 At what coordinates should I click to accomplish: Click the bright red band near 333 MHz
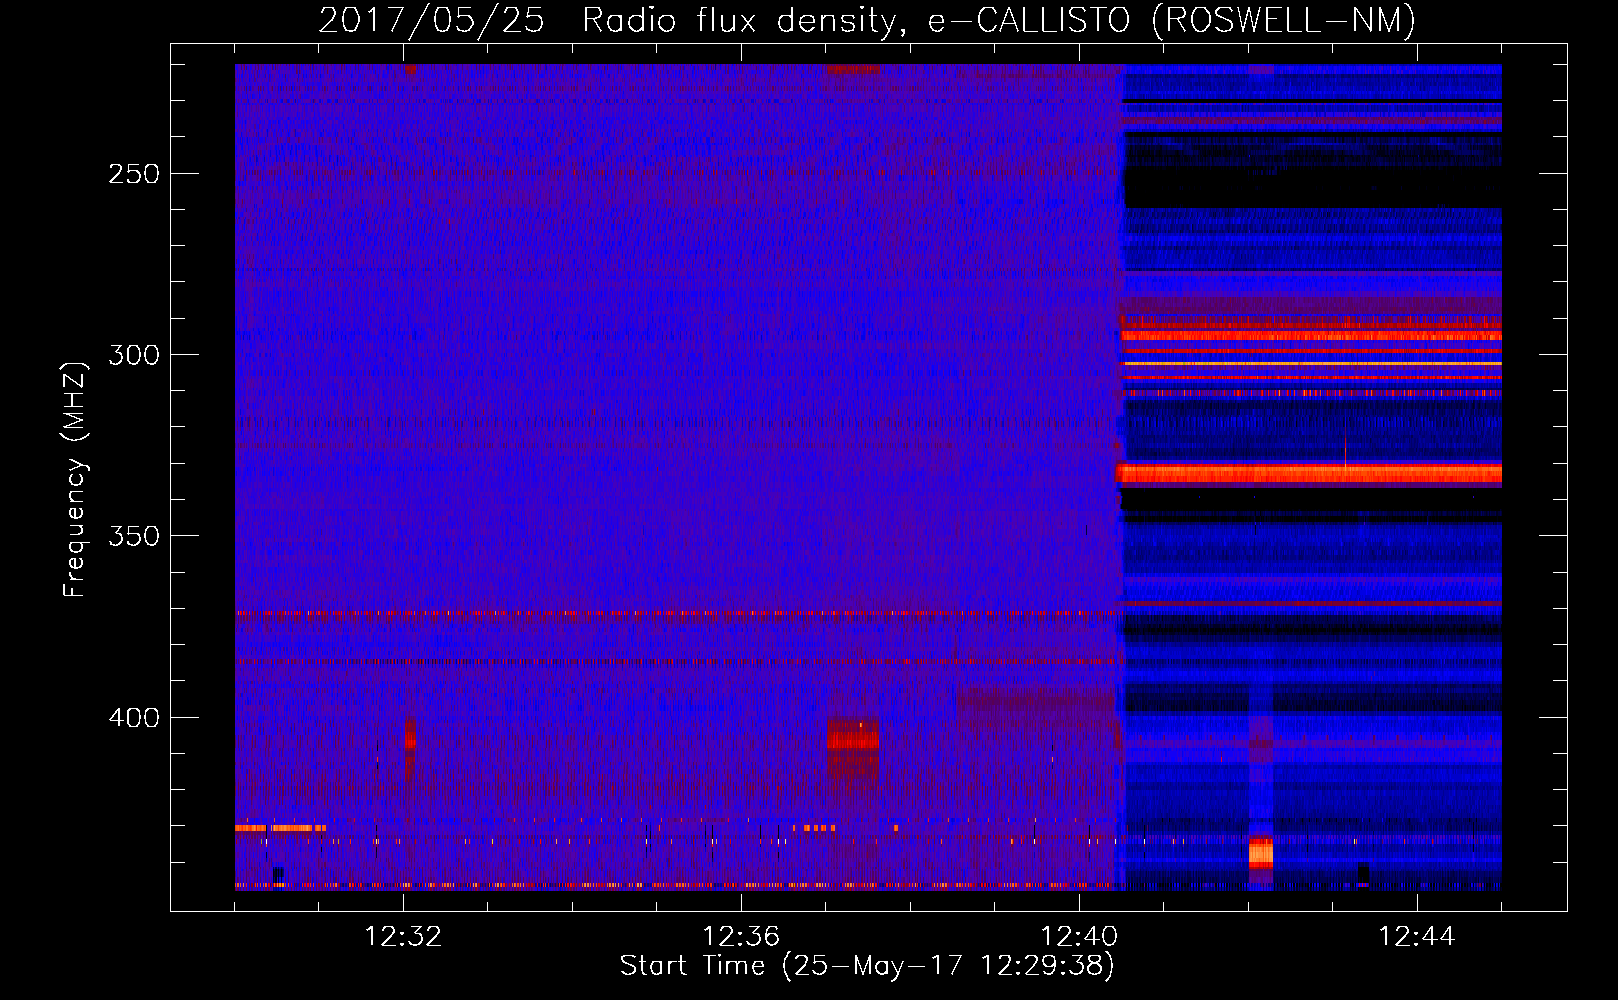click(x=1309, y=473)
